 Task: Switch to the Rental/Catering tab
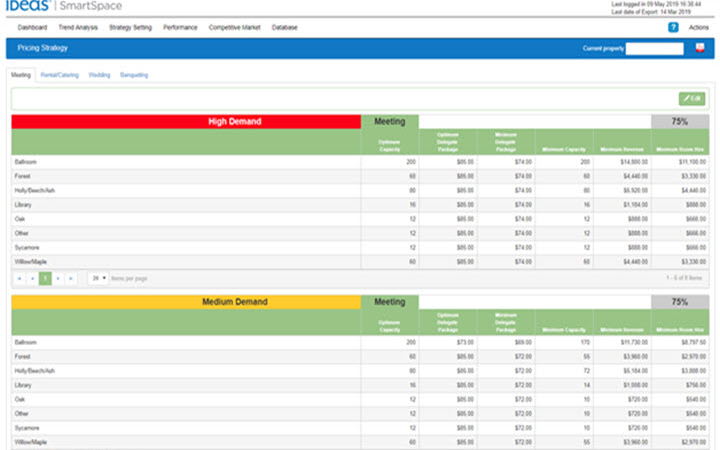60,74
